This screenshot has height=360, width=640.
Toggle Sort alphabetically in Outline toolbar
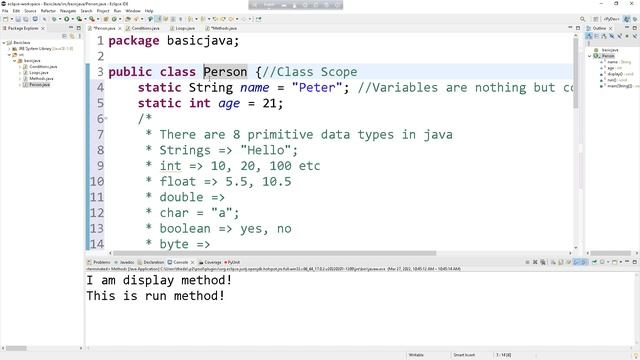[x=604, y=36]
